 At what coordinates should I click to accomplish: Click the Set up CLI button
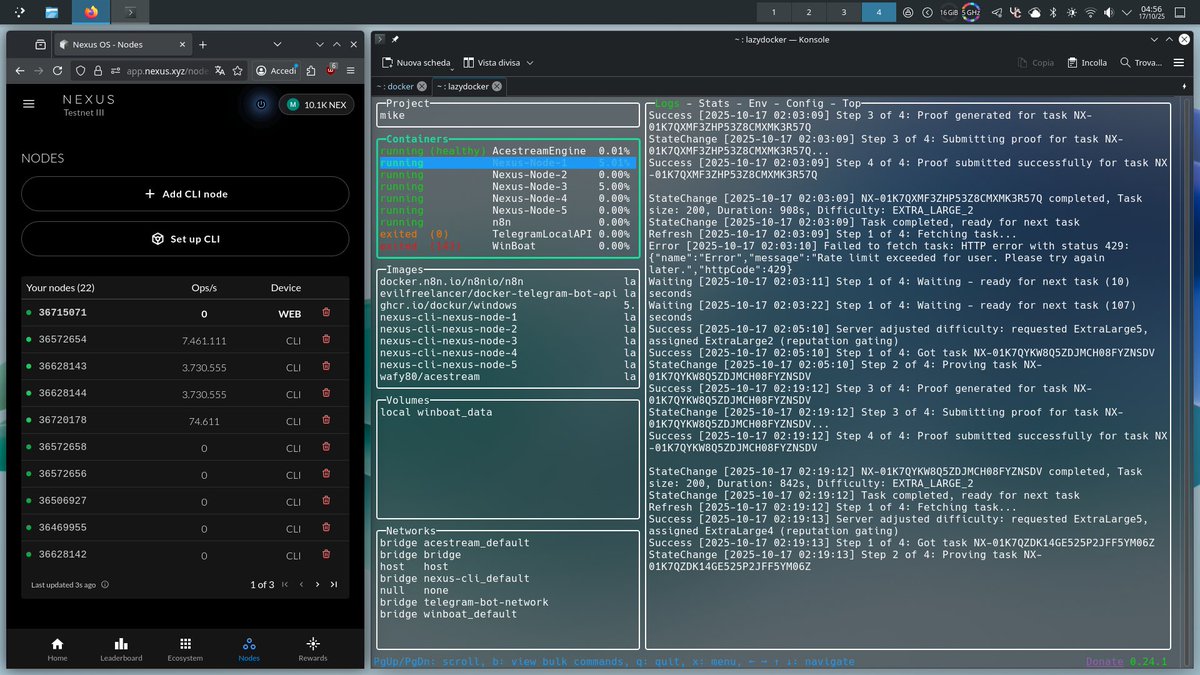pyautogui.click(x=185, y=239)
